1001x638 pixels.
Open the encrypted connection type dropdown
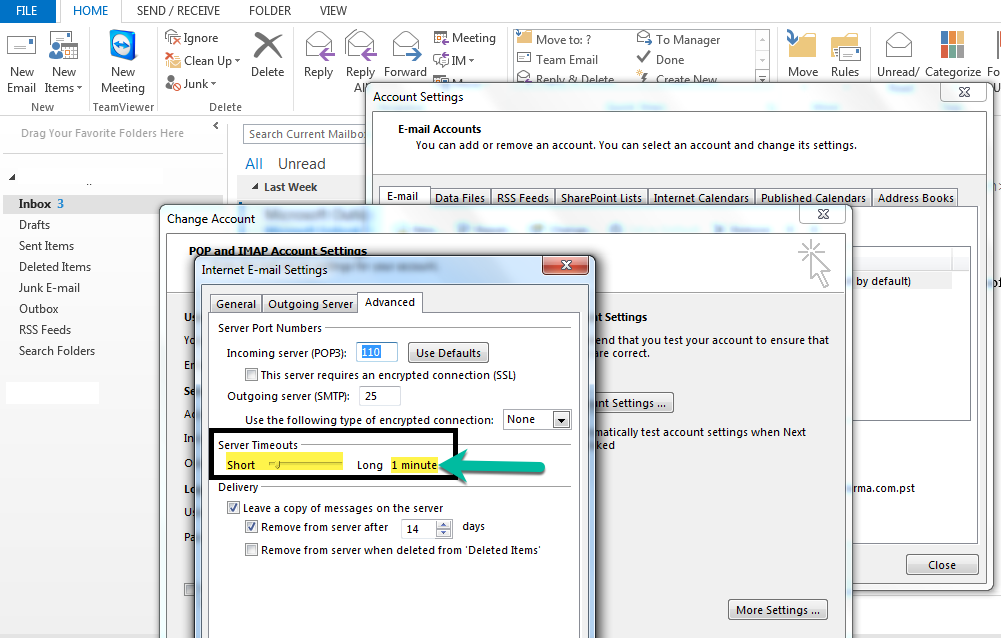561,420
